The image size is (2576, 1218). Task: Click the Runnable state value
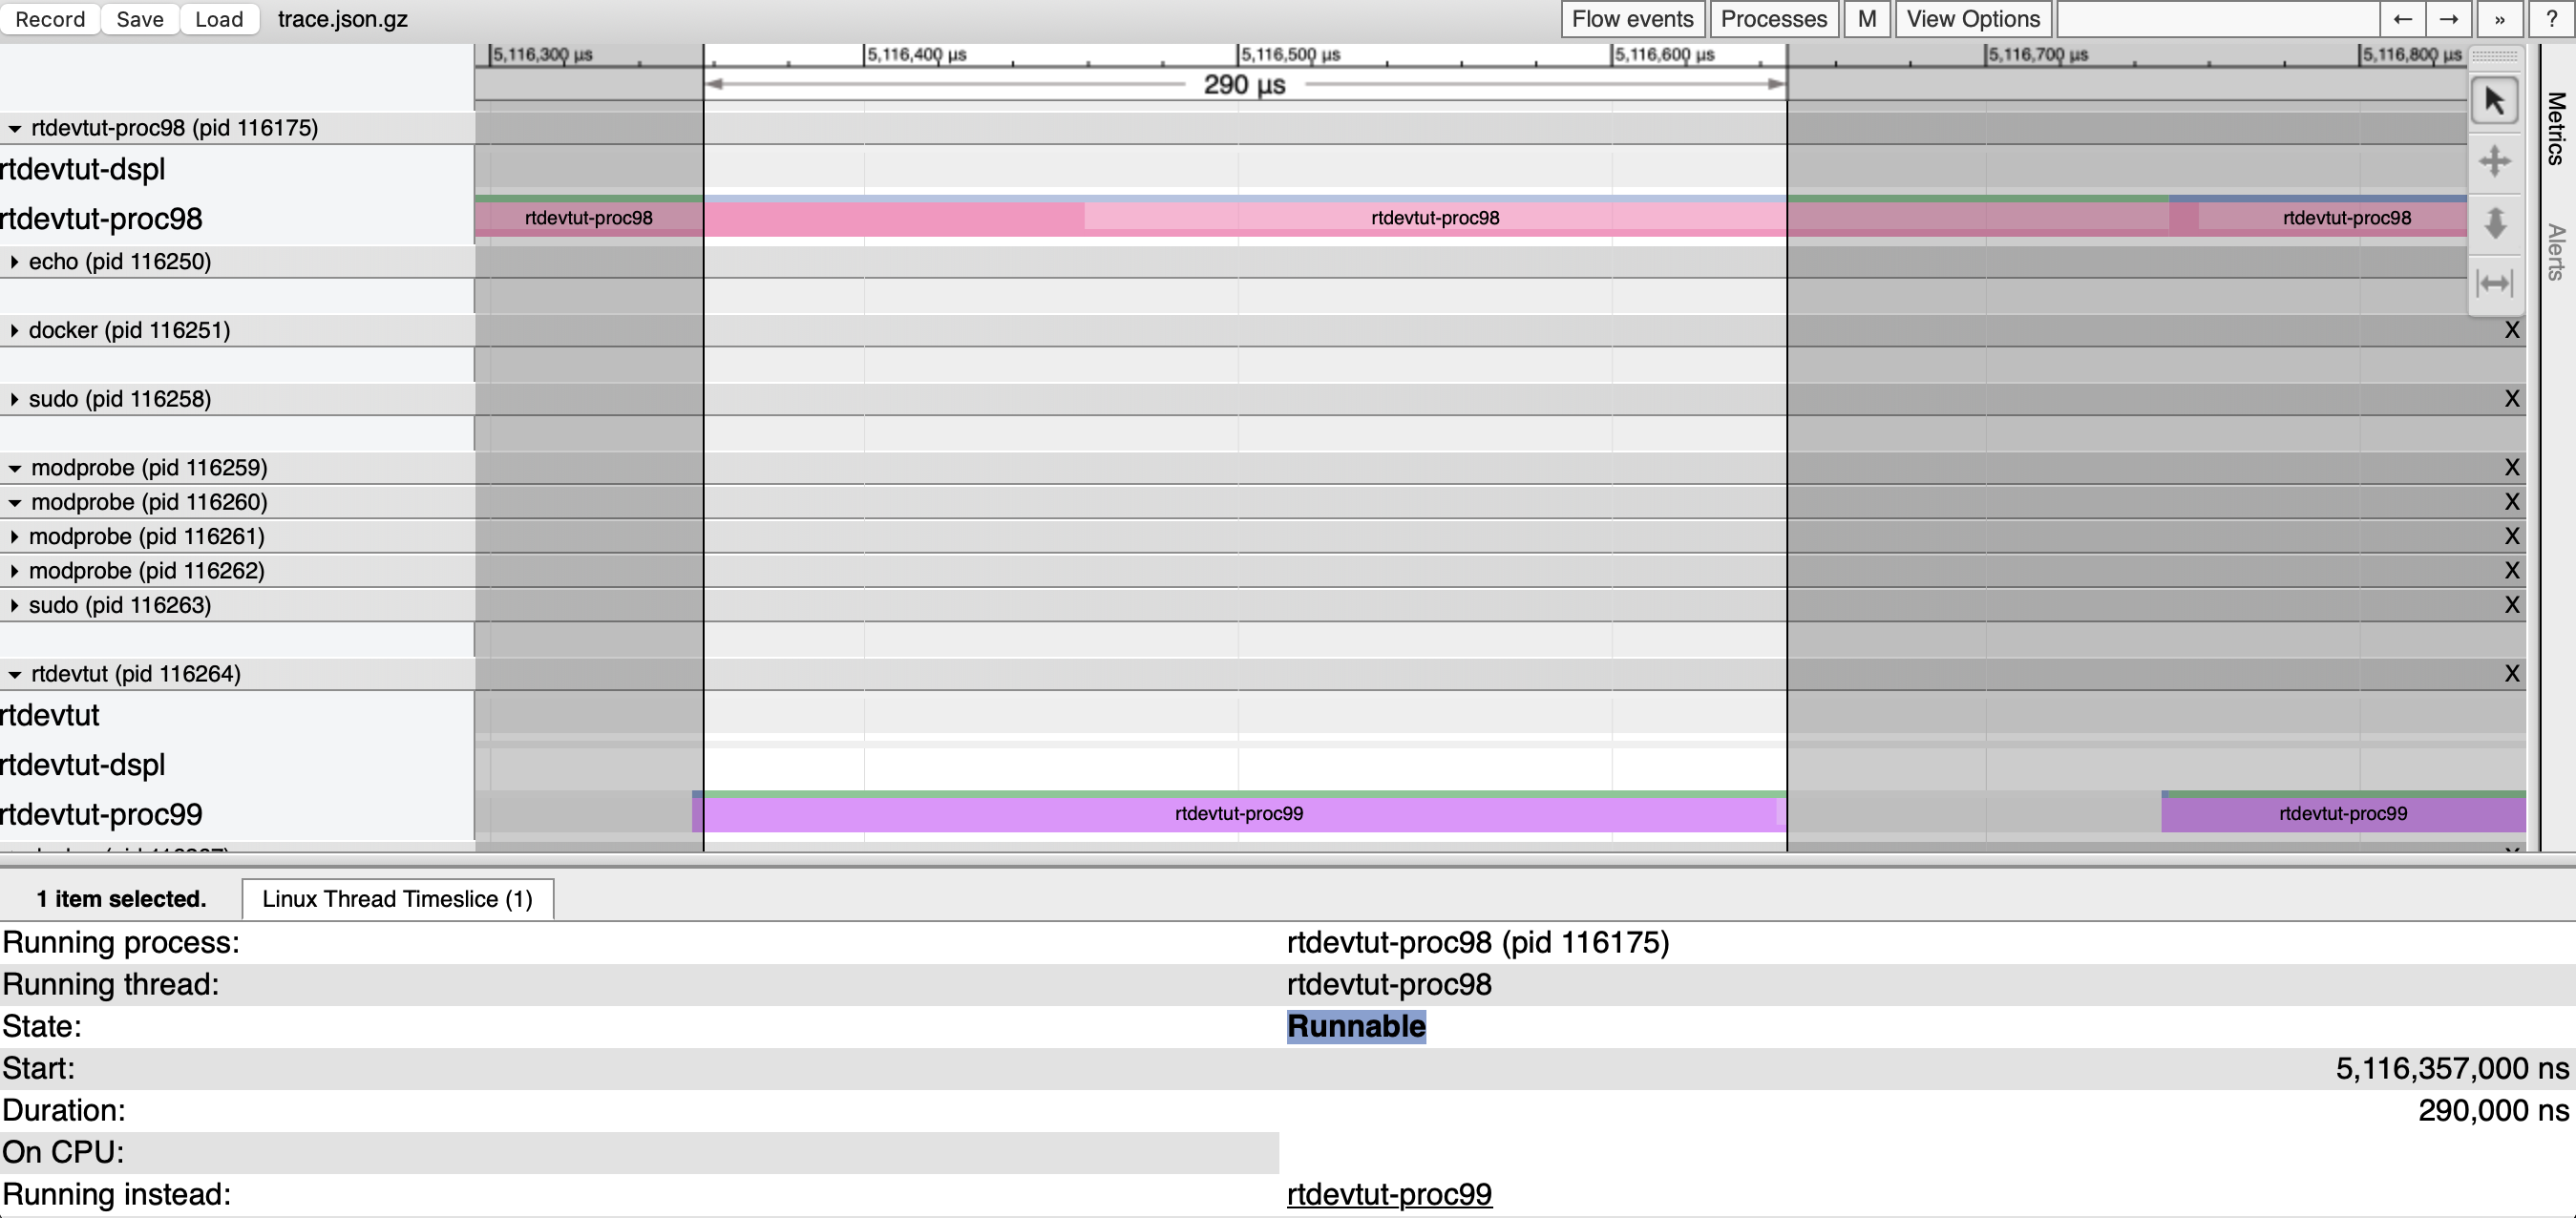[1356, 1026]
